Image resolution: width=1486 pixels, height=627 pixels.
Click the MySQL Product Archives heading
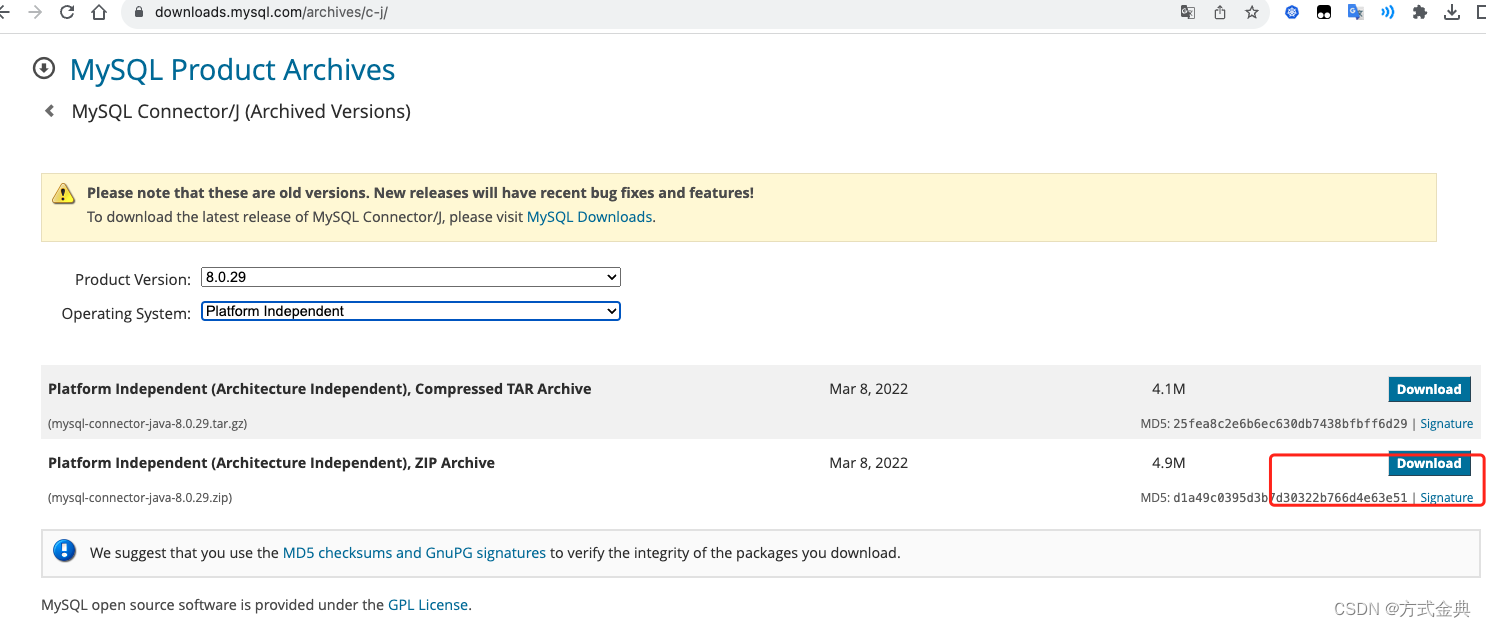232,70
